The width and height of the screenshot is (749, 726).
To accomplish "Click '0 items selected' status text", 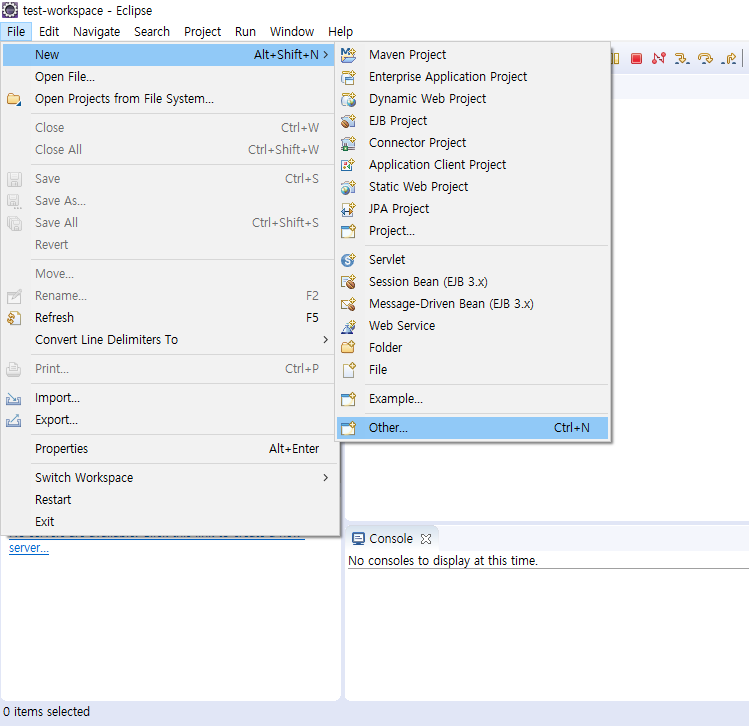I will click(x=46, y=712).
